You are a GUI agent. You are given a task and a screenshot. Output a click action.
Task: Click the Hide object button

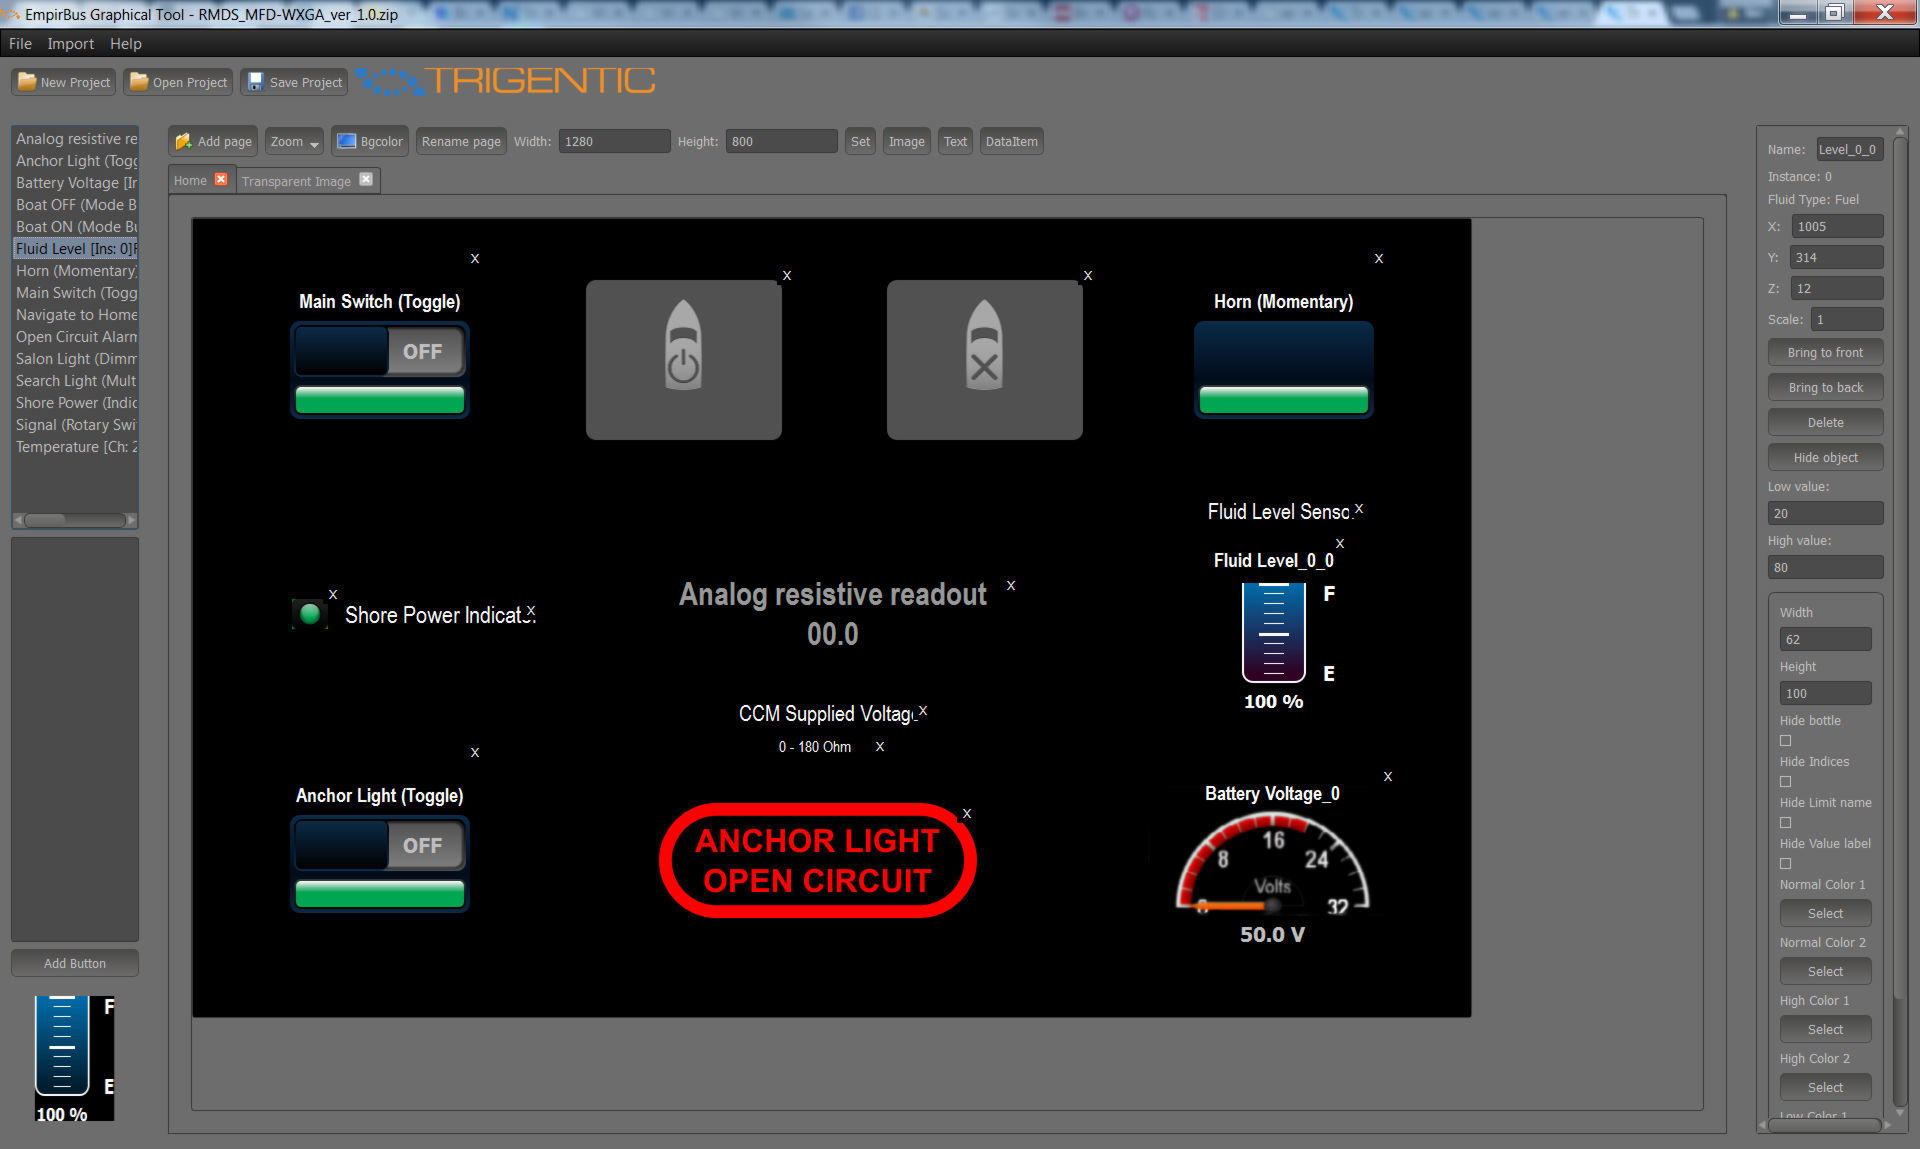click(x=1825, y=457)
